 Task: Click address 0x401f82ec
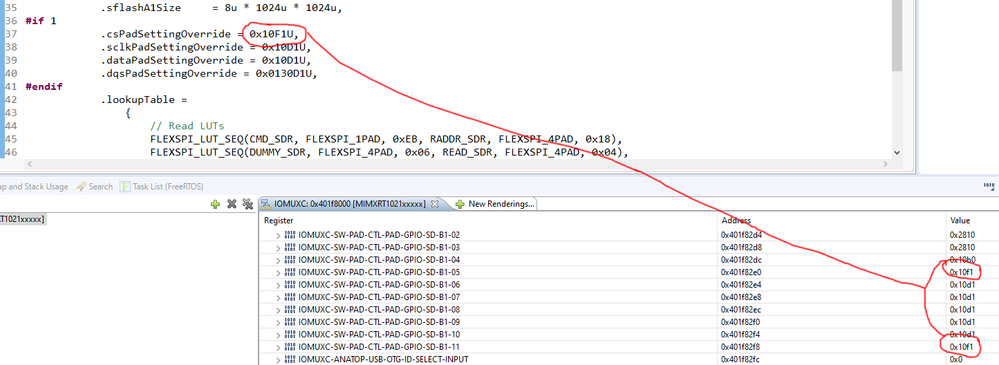point(740,310)
